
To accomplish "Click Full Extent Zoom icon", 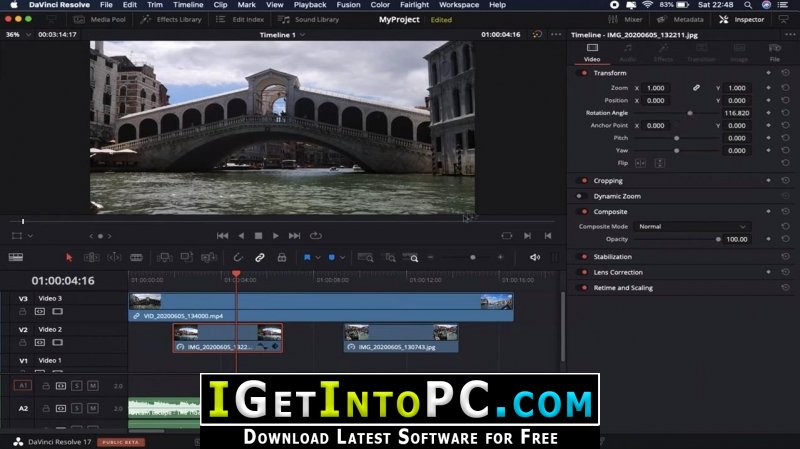I will tap(365, 258).
